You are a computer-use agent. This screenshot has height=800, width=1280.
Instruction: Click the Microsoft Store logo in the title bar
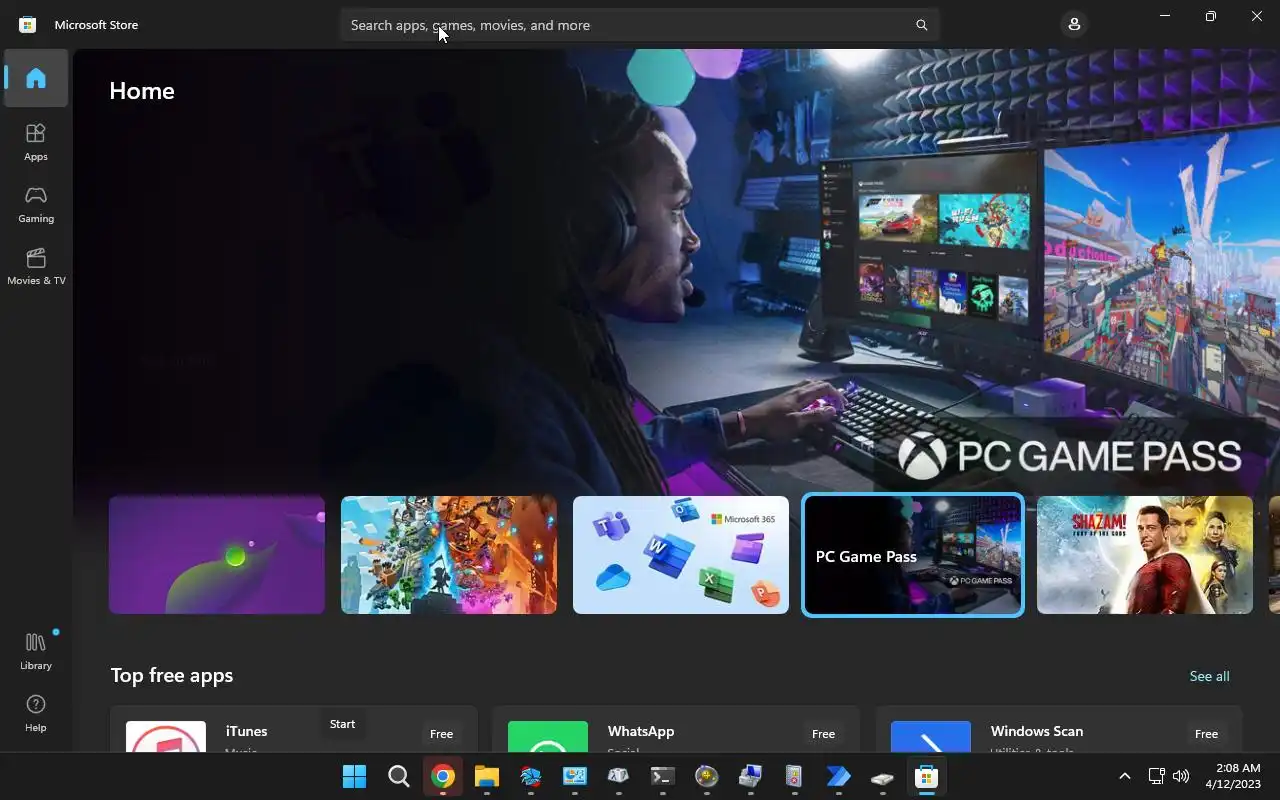pyautogui.click(x=28, y=25)
